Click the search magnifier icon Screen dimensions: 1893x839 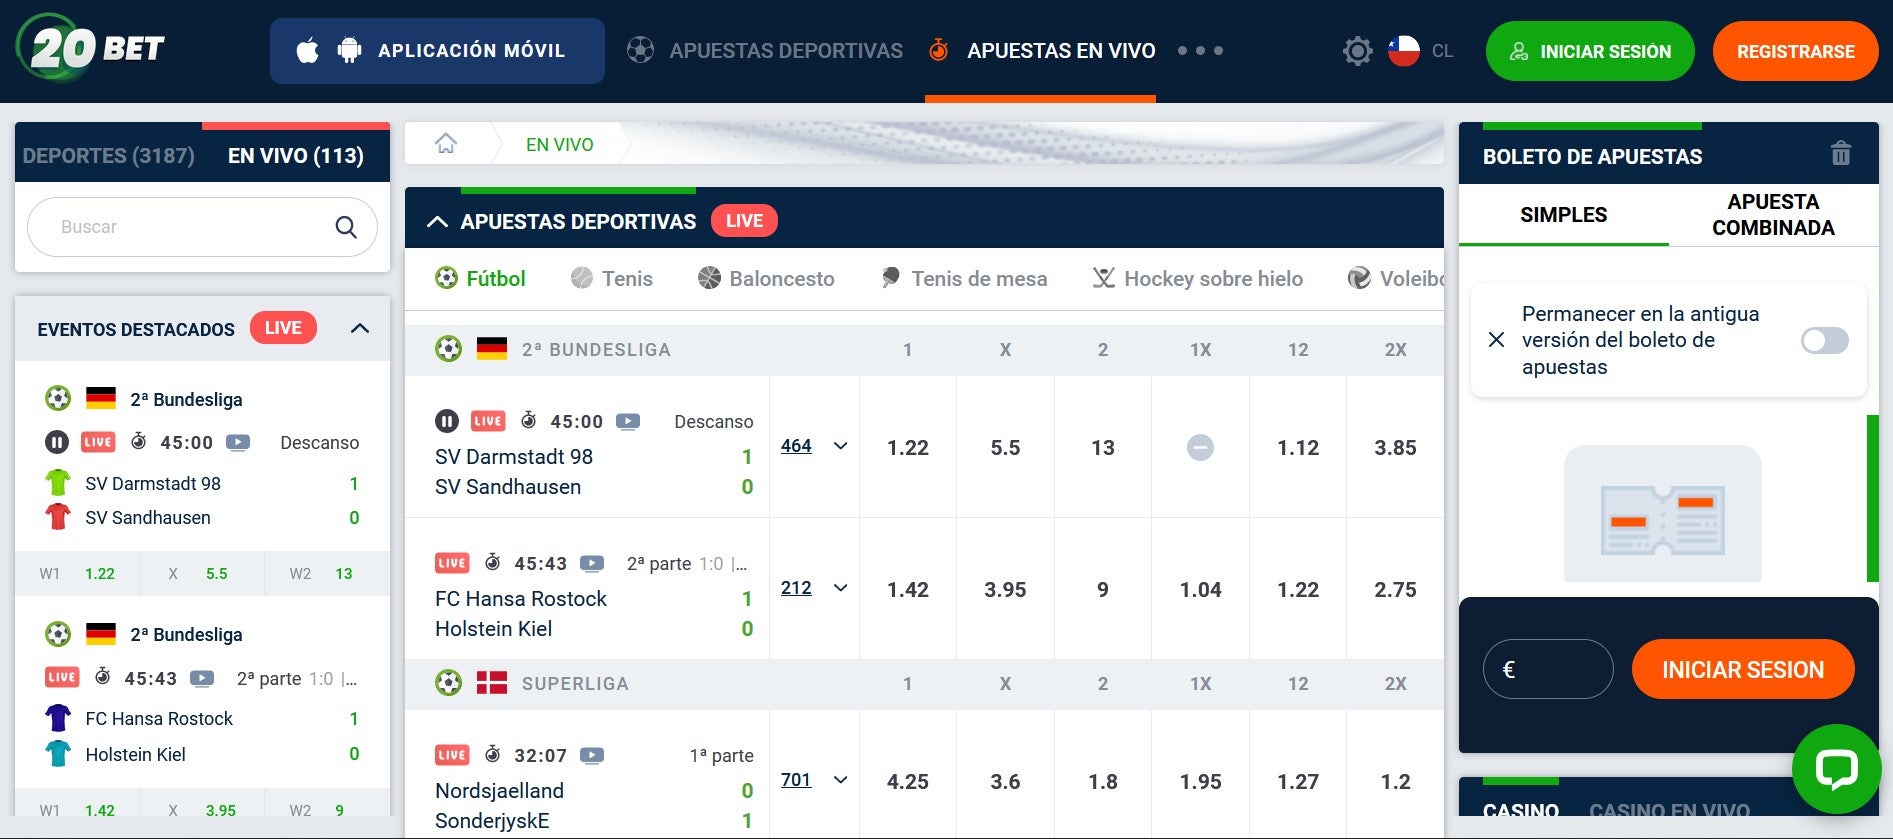coord(346,227)
